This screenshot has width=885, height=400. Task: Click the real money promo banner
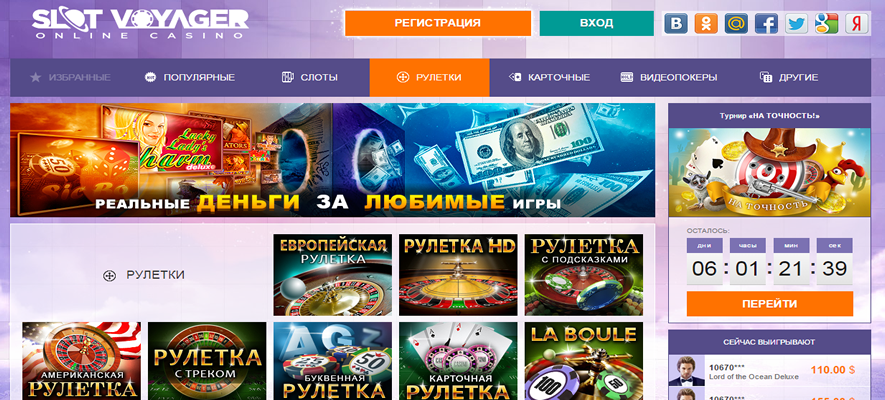(x=332, y=160)
